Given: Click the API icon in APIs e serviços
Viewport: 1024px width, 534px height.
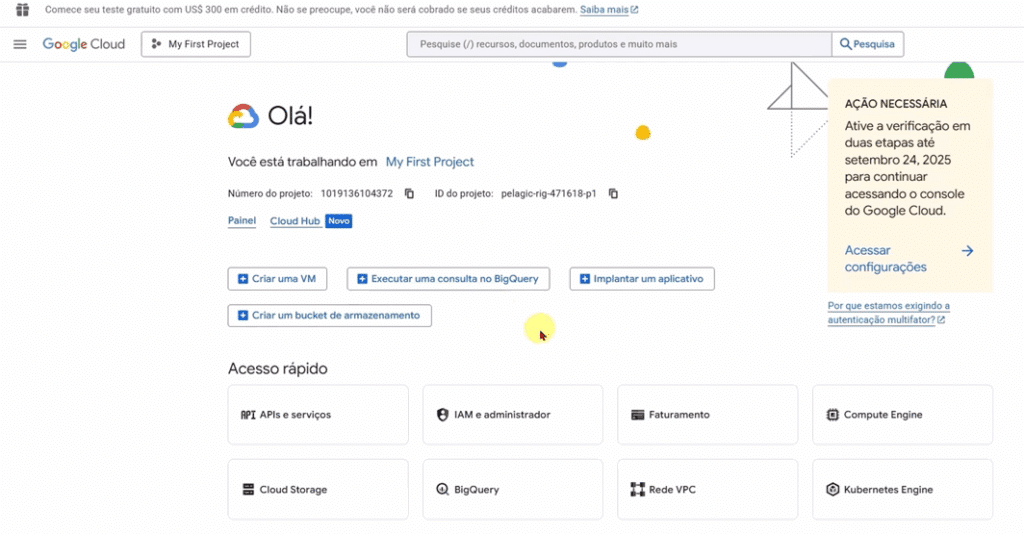Looking at the screenshot, I should [x=248, y=415].
